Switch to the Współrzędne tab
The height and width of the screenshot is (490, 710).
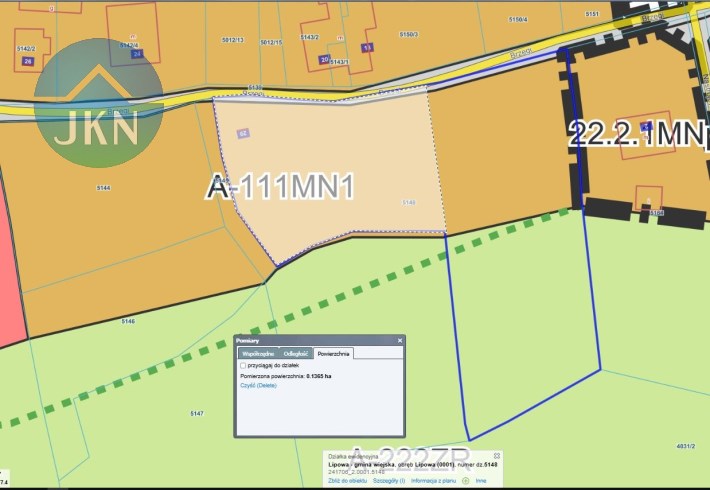click(258, 354)
